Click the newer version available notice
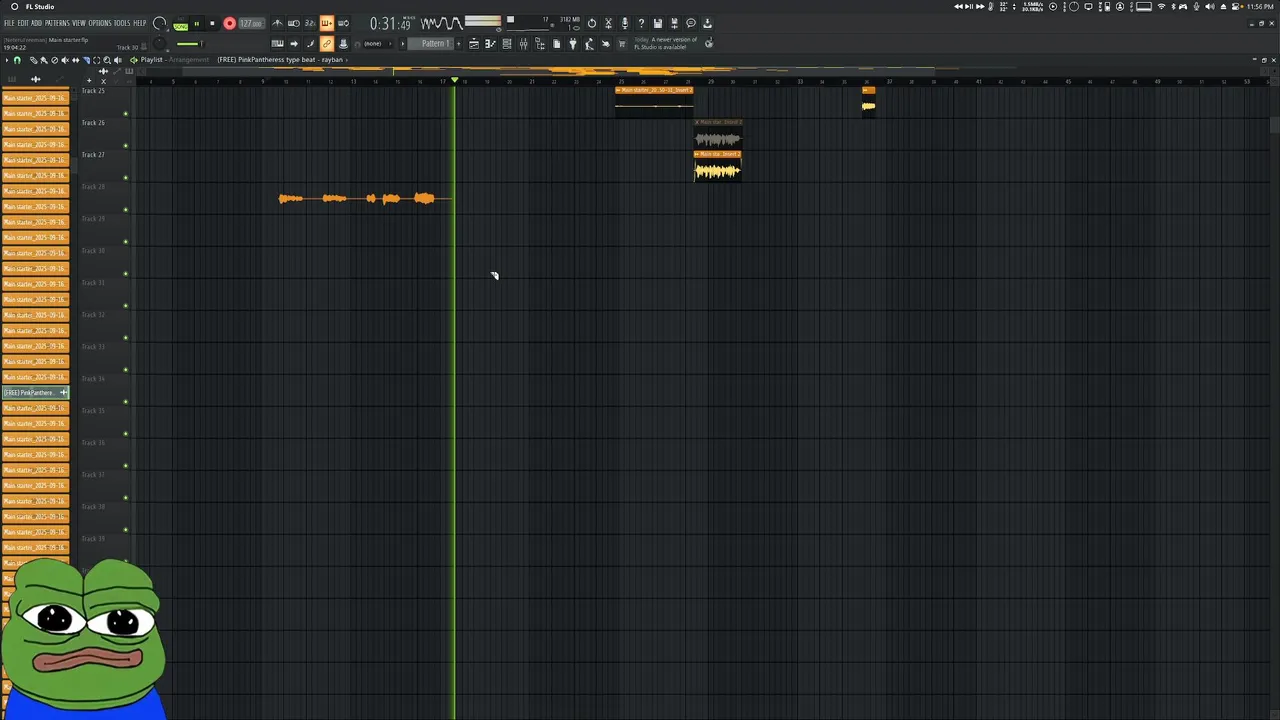Image resolution: width=1280 pixels, height=720 pixels. 666,44
